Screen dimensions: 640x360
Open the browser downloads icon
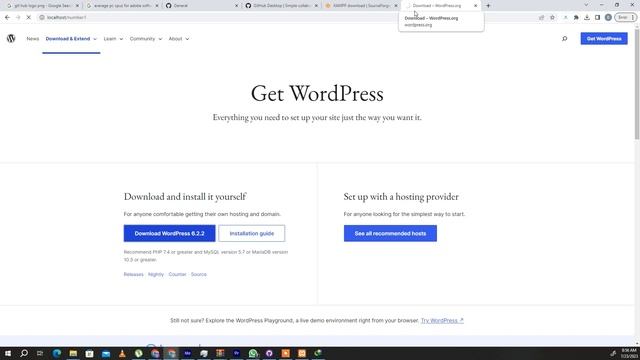point(587,18)
